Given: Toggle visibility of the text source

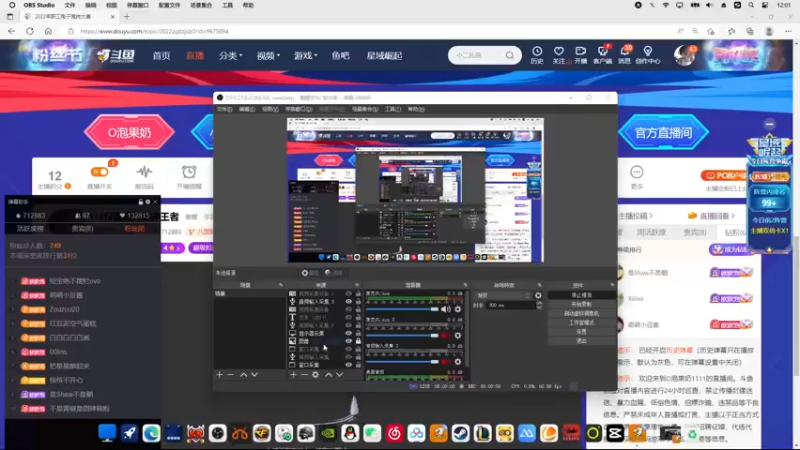Looking at the screenshot, I should [x=348, y=317].
